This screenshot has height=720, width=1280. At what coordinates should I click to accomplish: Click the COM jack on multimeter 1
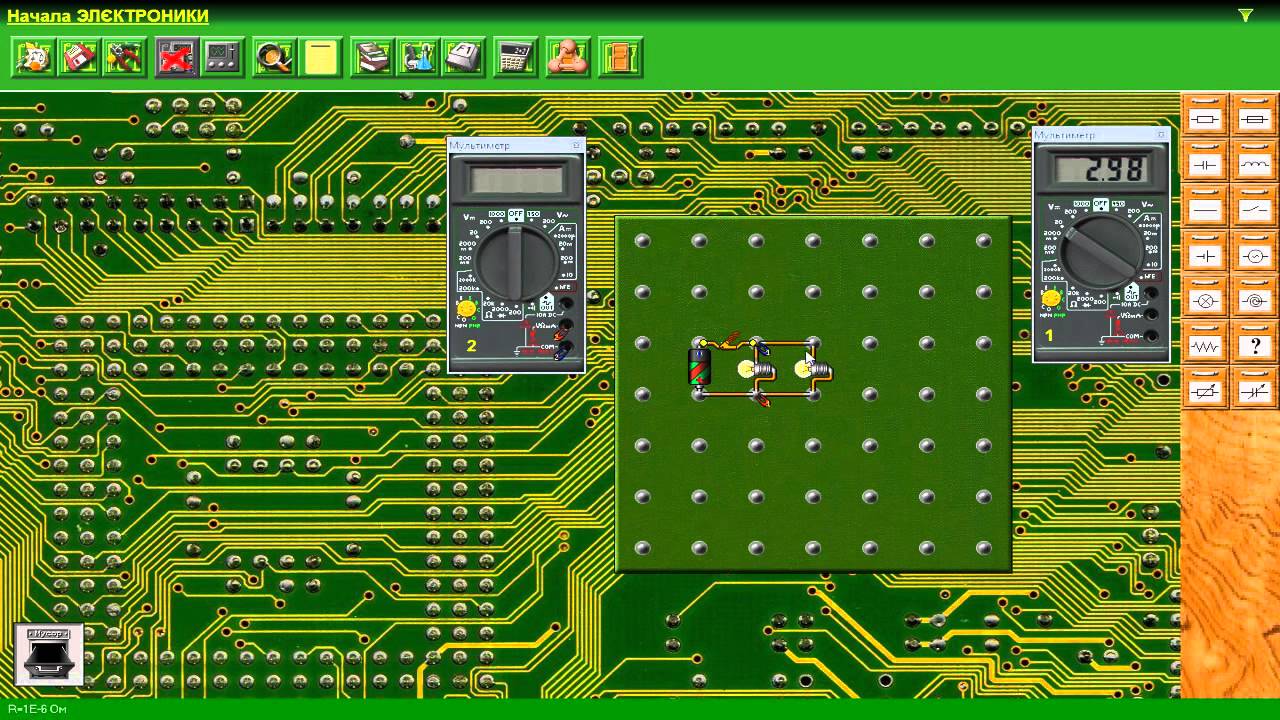1151,336
